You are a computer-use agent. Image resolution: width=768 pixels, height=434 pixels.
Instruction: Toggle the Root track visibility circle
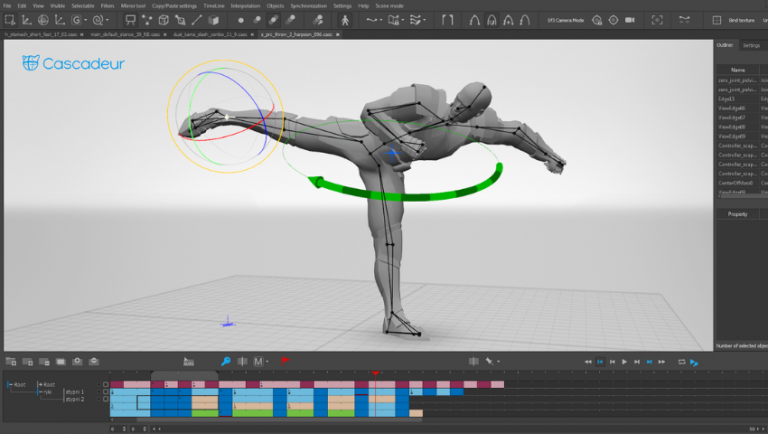pyautogui.click(x=105, y=385)
